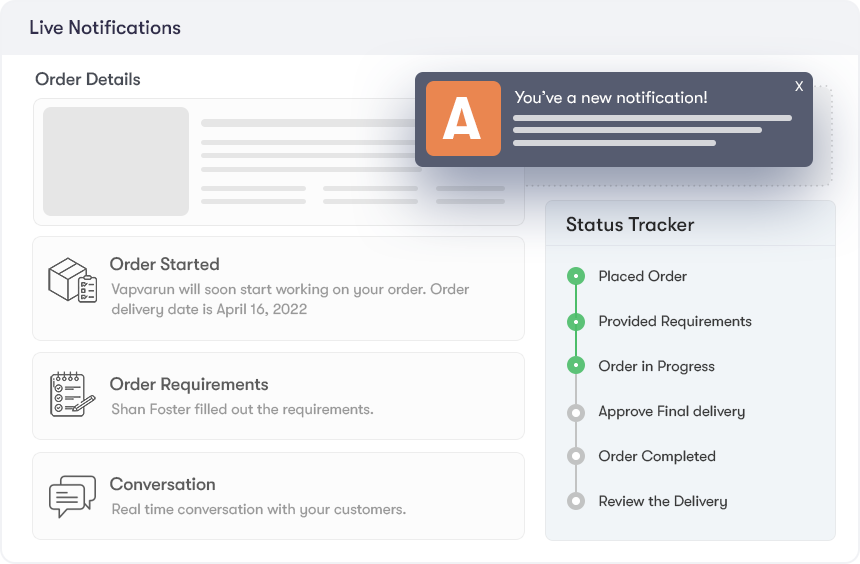Viewport: 860px width, 564px height.
Task: Click the "Vapvarun will soon start working" description
Action: [x=290, y=299]
